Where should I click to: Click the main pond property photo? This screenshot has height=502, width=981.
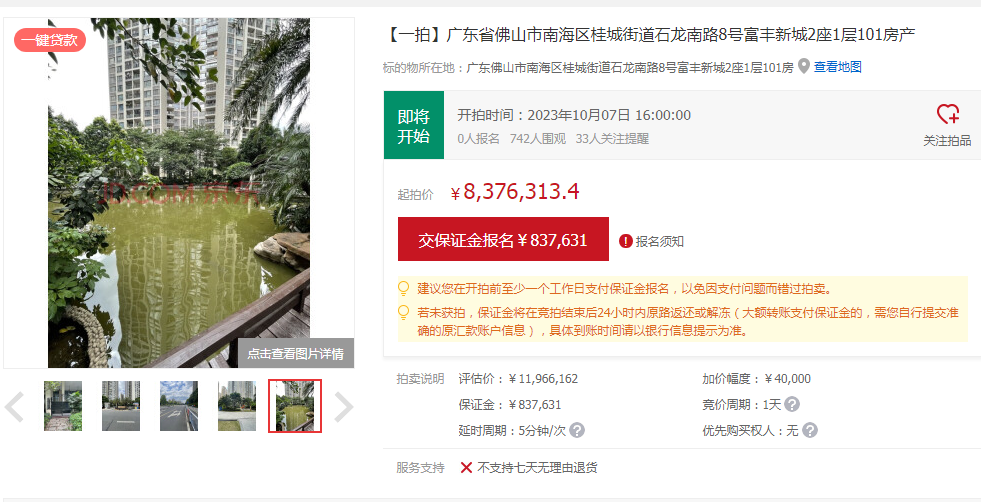(x=179, y=193)
